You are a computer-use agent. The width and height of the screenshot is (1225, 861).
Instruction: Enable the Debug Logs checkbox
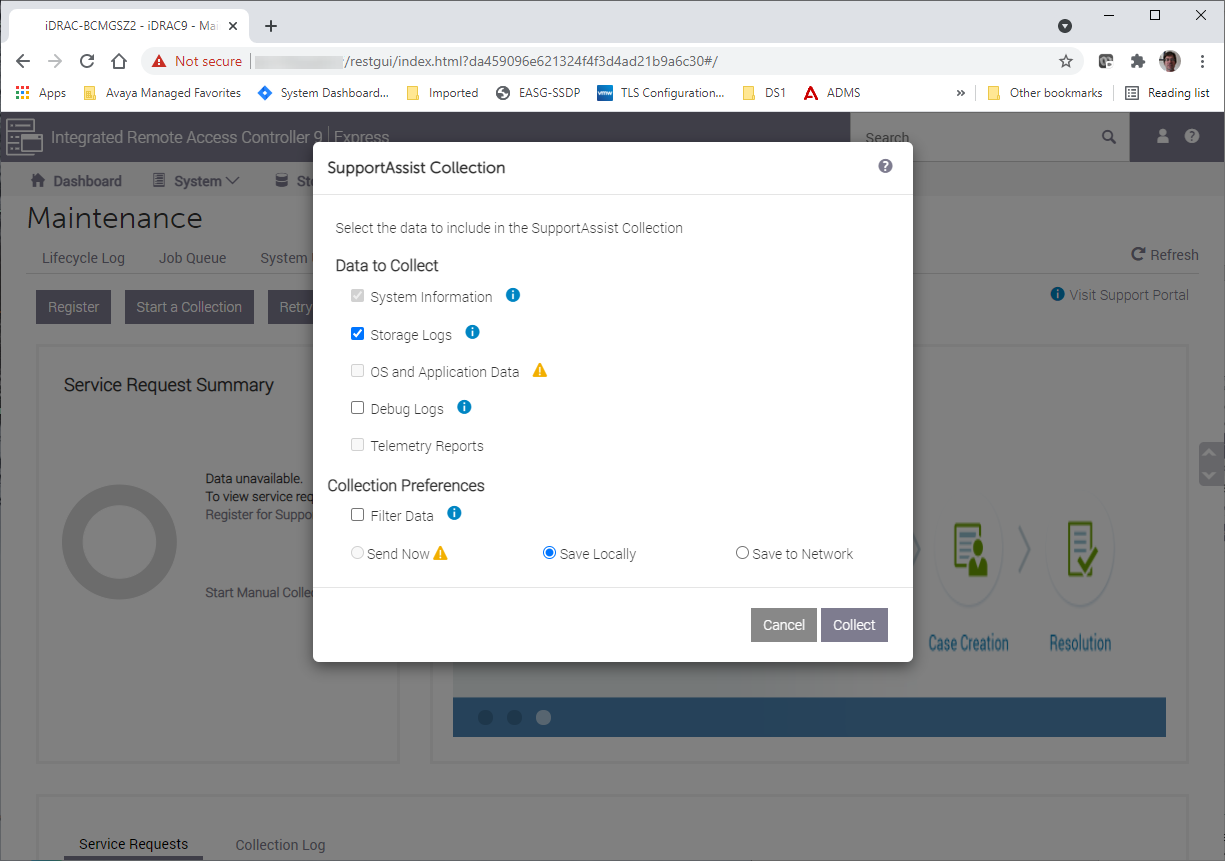tap(357, 408)
